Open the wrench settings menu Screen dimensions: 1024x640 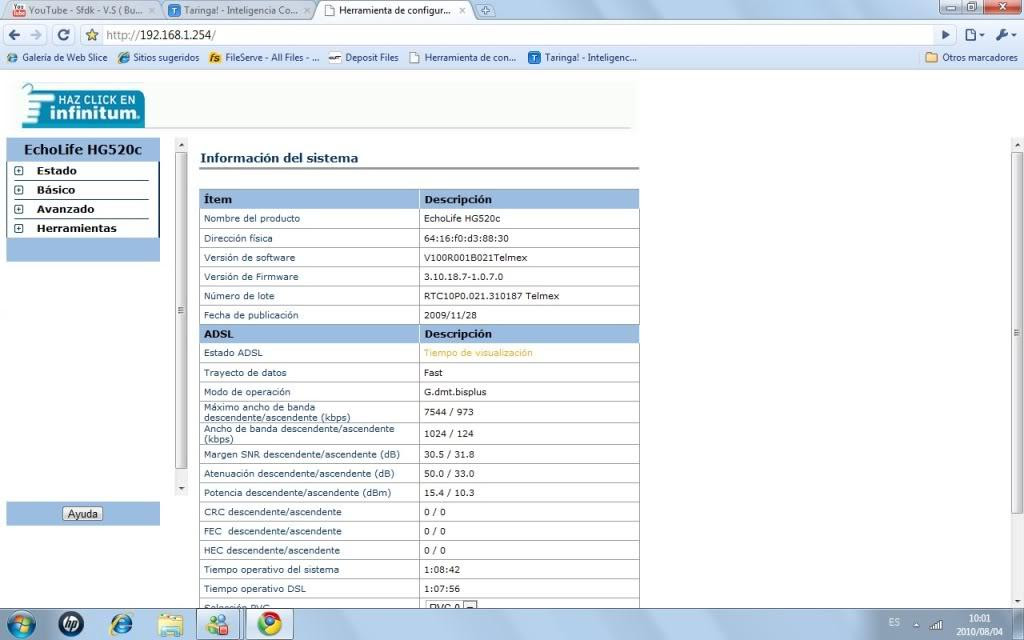click(1005, 35)
